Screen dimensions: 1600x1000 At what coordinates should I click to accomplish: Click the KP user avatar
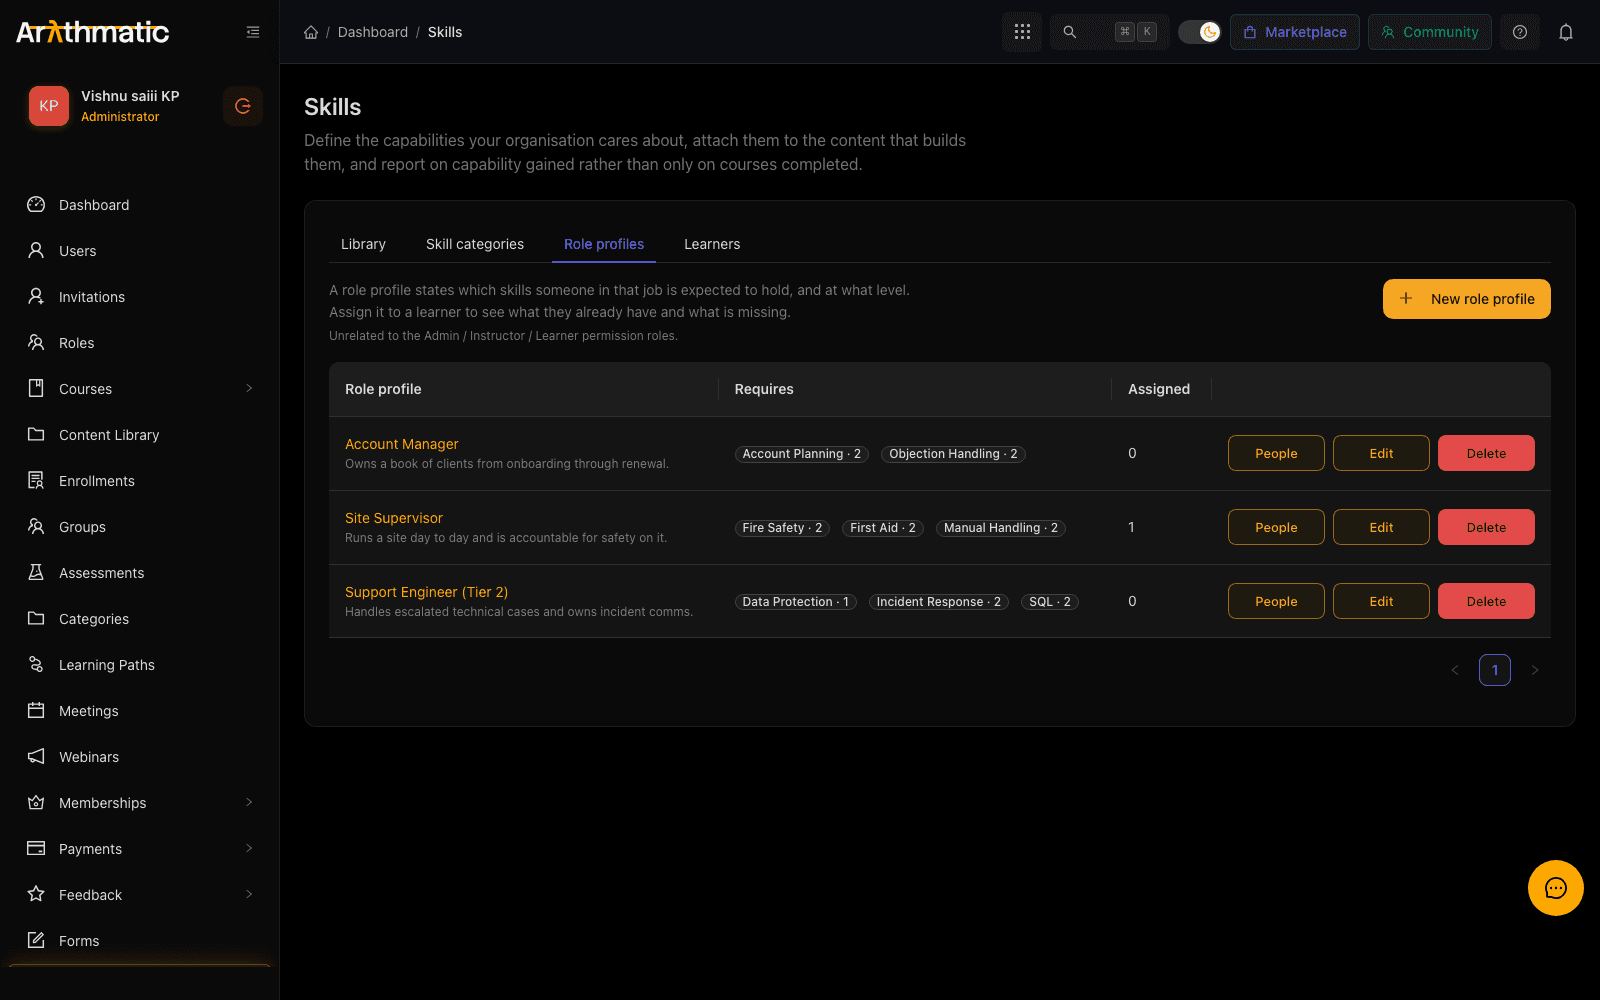[49, 106]
